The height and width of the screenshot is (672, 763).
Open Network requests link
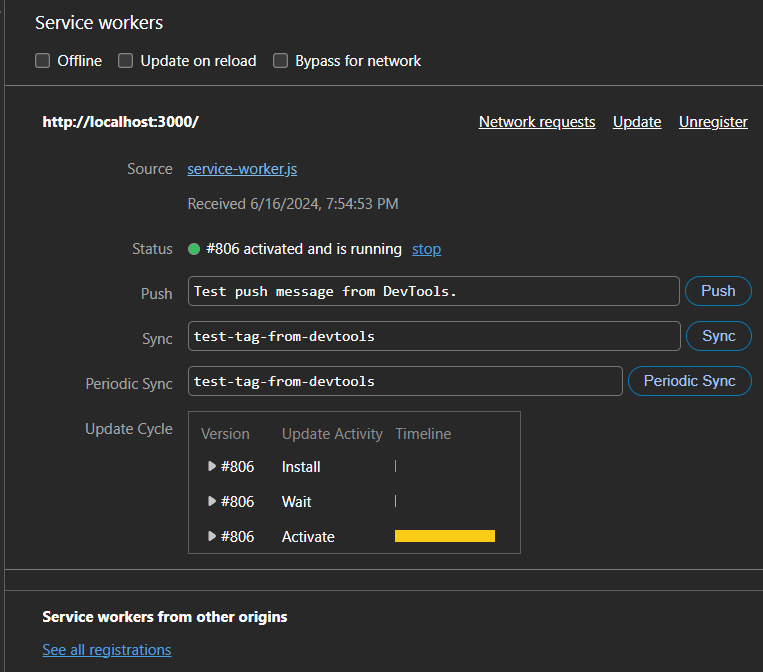pyautogui.click(x=537, y=122)
